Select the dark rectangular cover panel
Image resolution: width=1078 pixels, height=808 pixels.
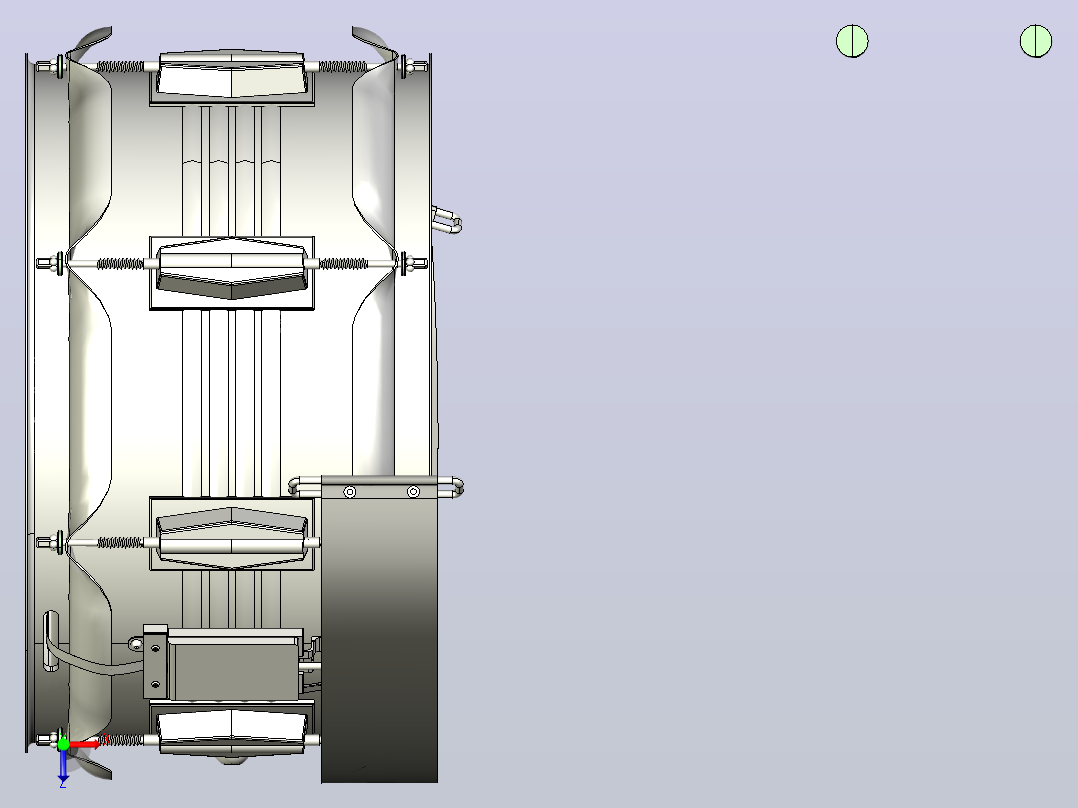pyautogui.click(x=380, y=629)
